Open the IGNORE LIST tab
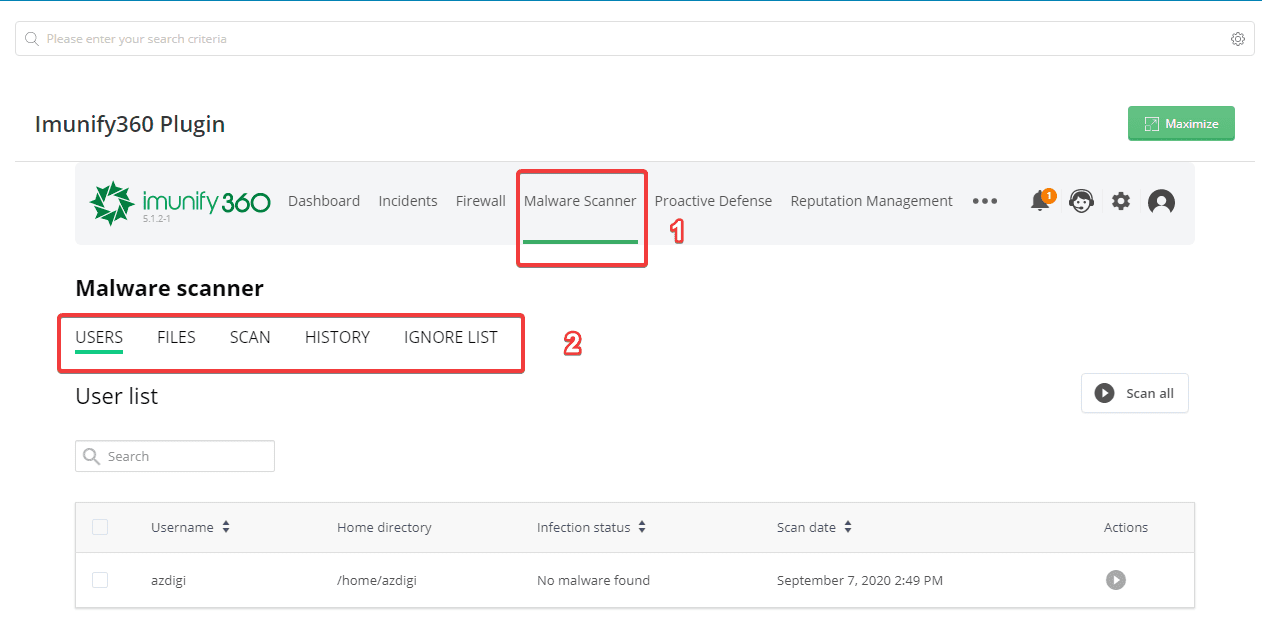Screen dimensions: 1262x621 [x=450, y=337]
